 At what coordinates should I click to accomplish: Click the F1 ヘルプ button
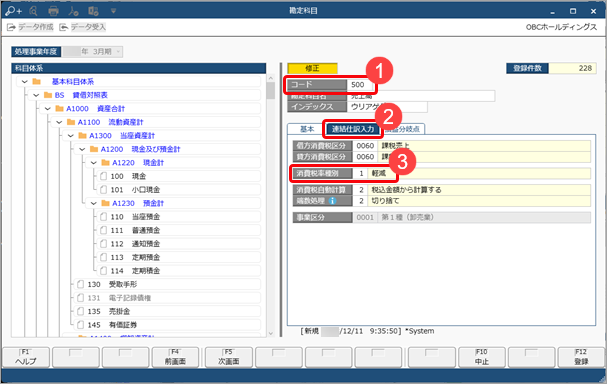(26, 357)
